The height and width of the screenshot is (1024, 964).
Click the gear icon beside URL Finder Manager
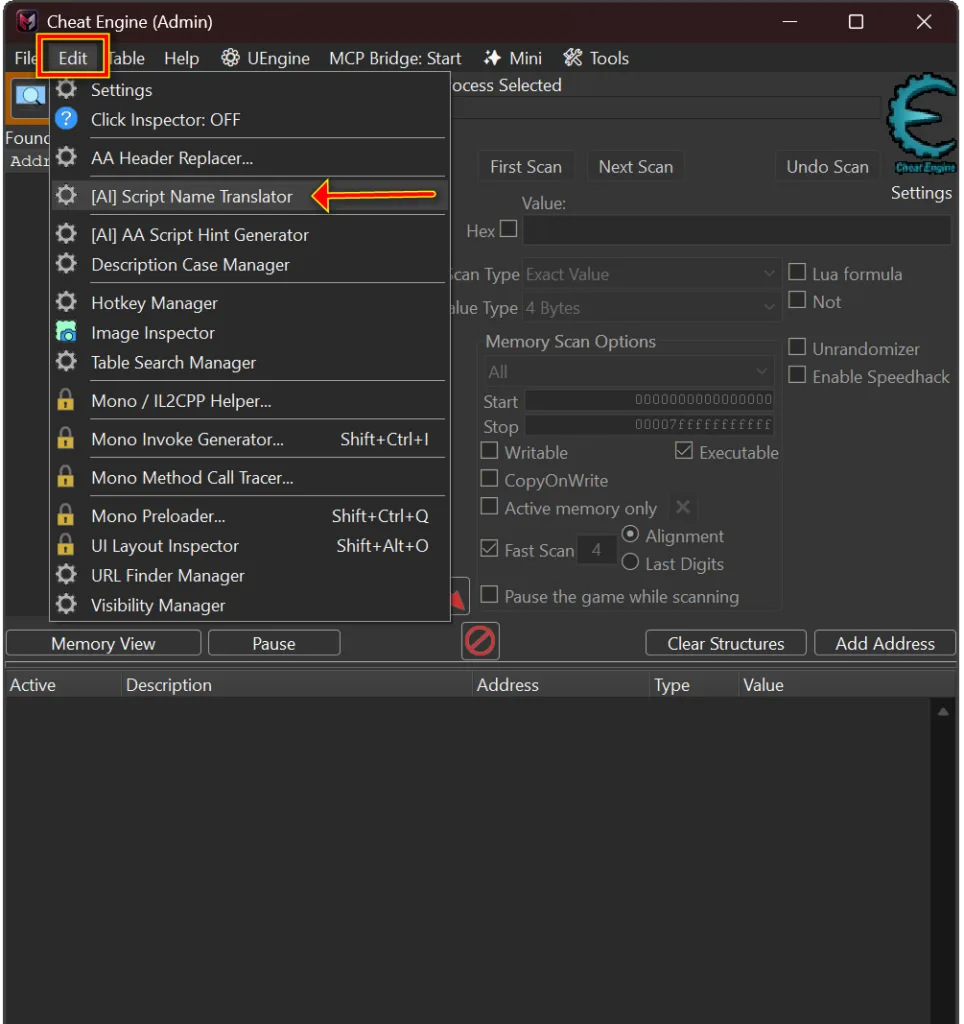click(x=66, y=575)
